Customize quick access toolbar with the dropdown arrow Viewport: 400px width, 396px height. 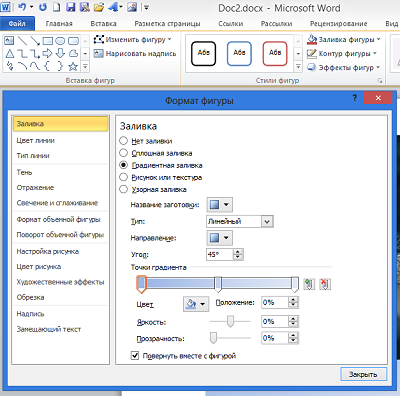click(x=146, y=7)
